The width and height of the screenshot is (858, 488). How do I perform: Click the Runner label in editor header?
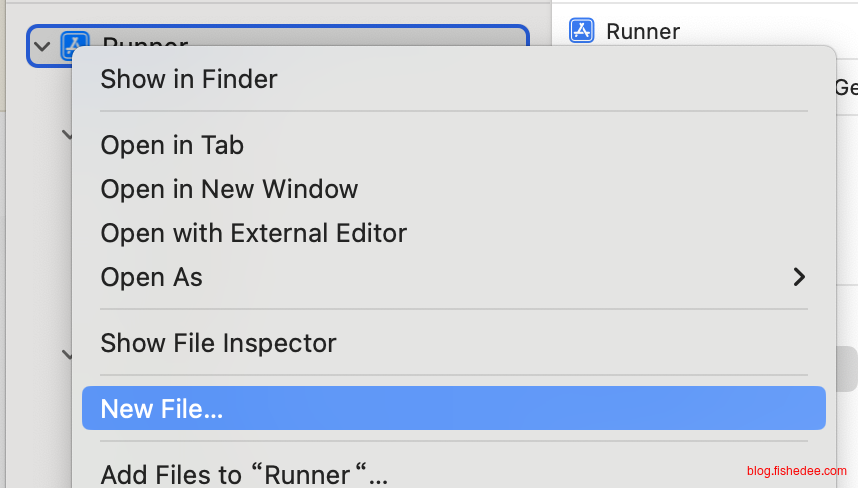(x=643, y=31)
